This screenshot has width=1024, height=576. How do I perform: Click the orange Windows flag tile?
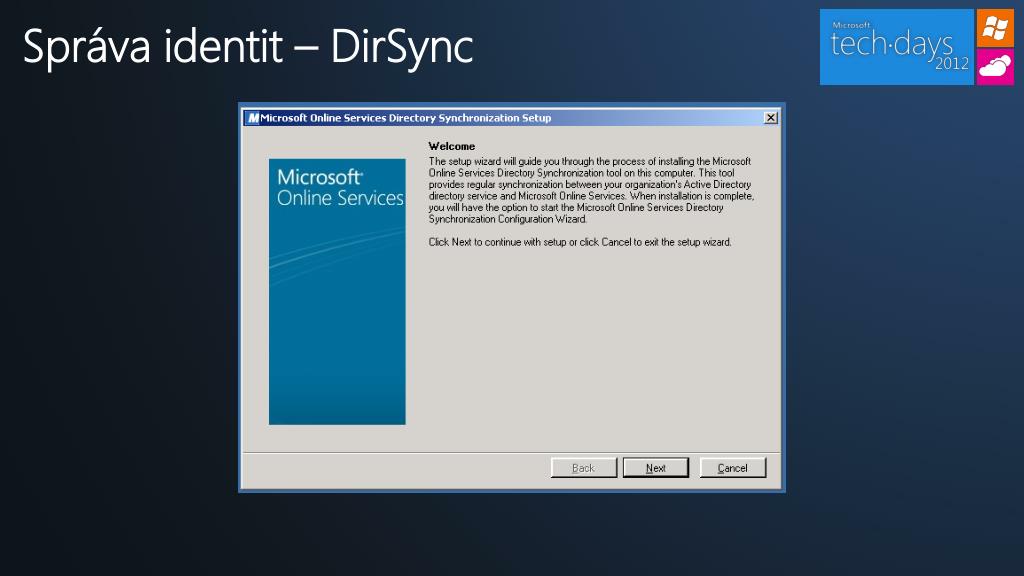point(995,28)
